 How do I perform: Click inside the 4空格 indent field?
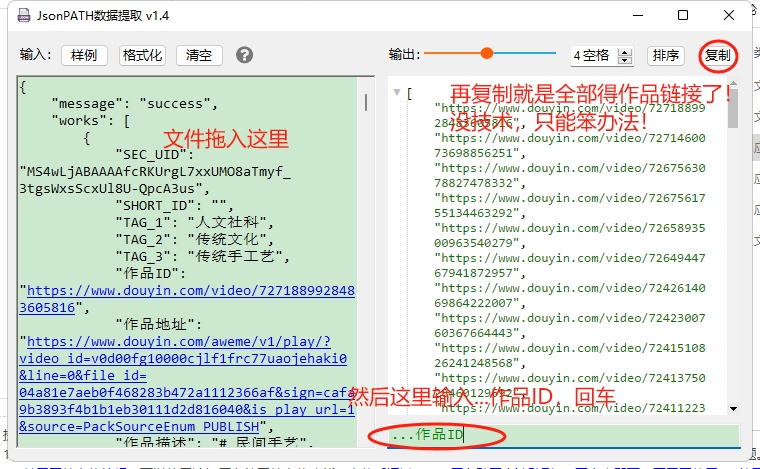[x=593, y=55]
